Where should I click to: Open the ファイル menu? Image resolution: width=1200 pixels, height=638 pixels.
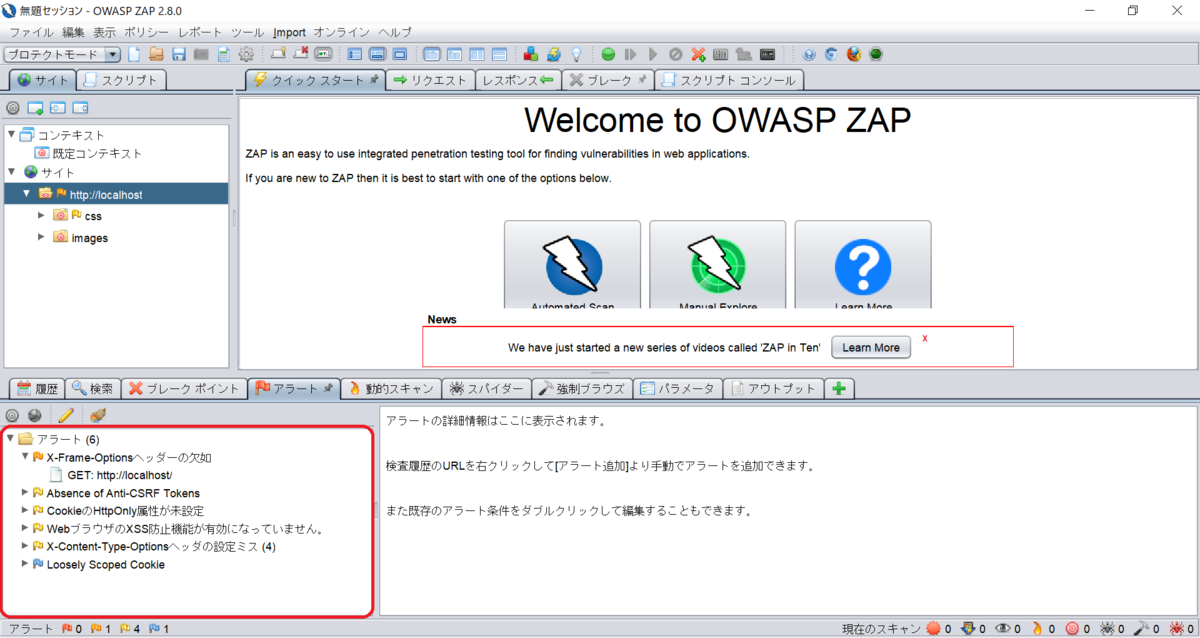[30, 32]
